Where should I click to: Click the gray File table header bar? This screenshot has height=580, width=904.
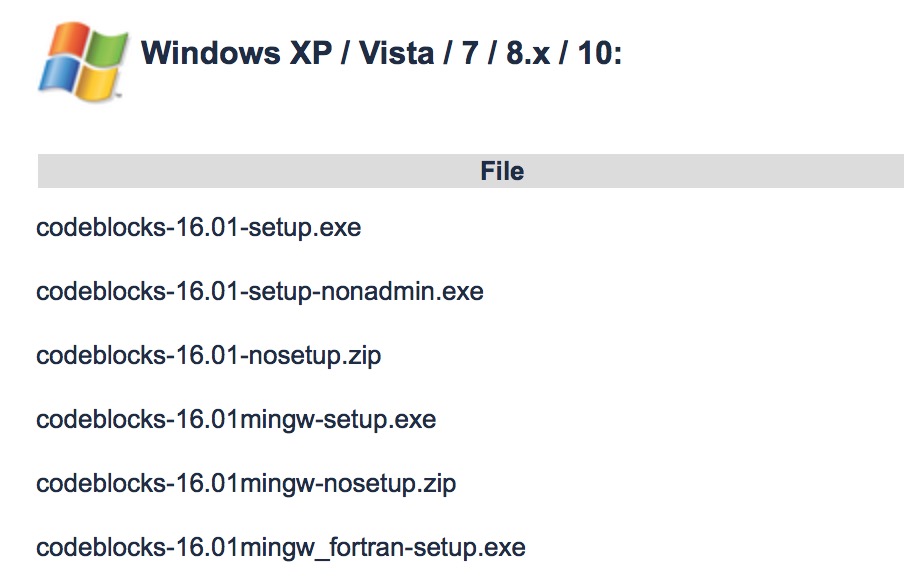pyautogui.click(x=470, y=171)
